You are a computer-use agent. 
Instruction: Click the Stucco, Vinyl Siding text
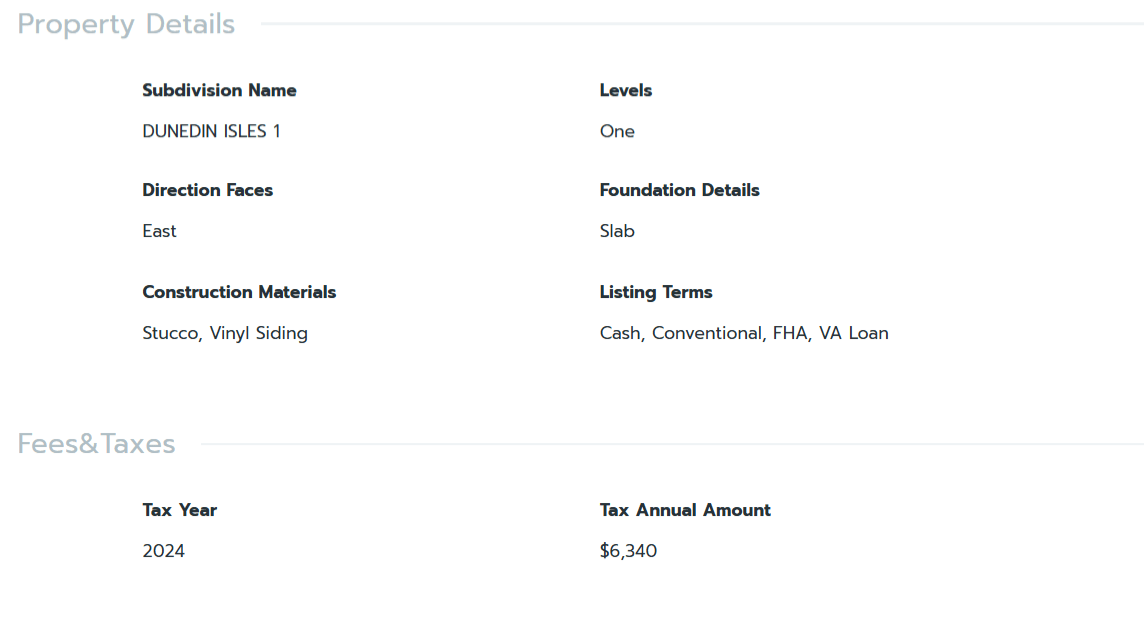pos(225,333)
